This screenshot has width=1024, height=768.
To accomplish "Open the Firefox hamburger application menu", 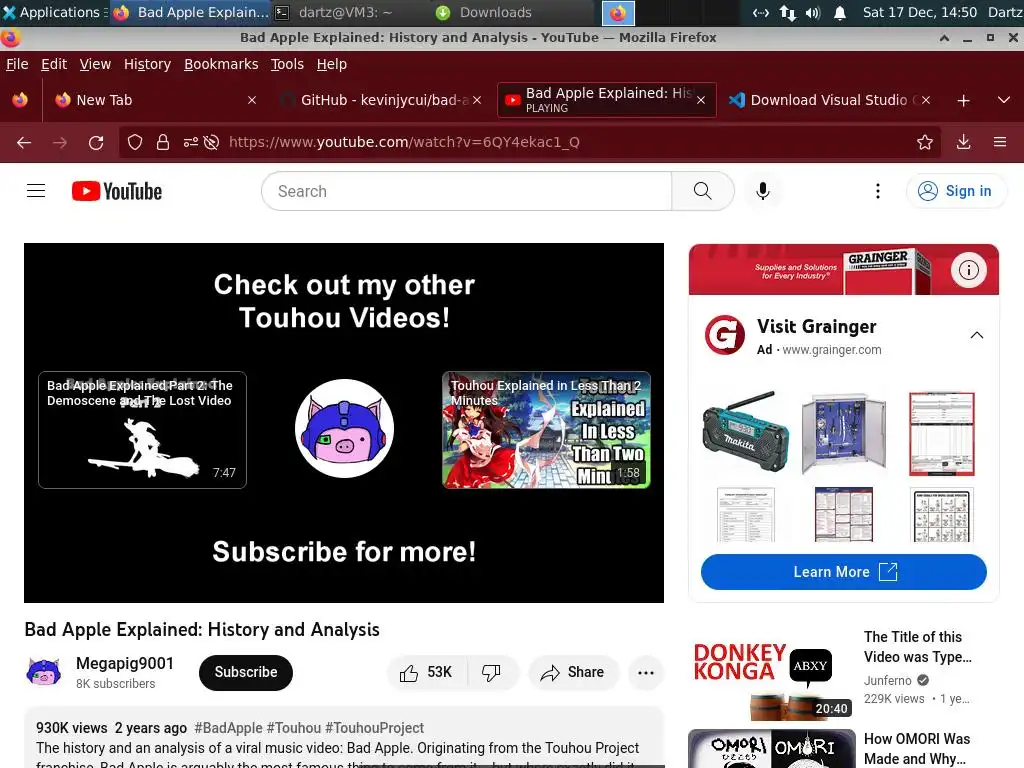I will [x=1000, y=142].
